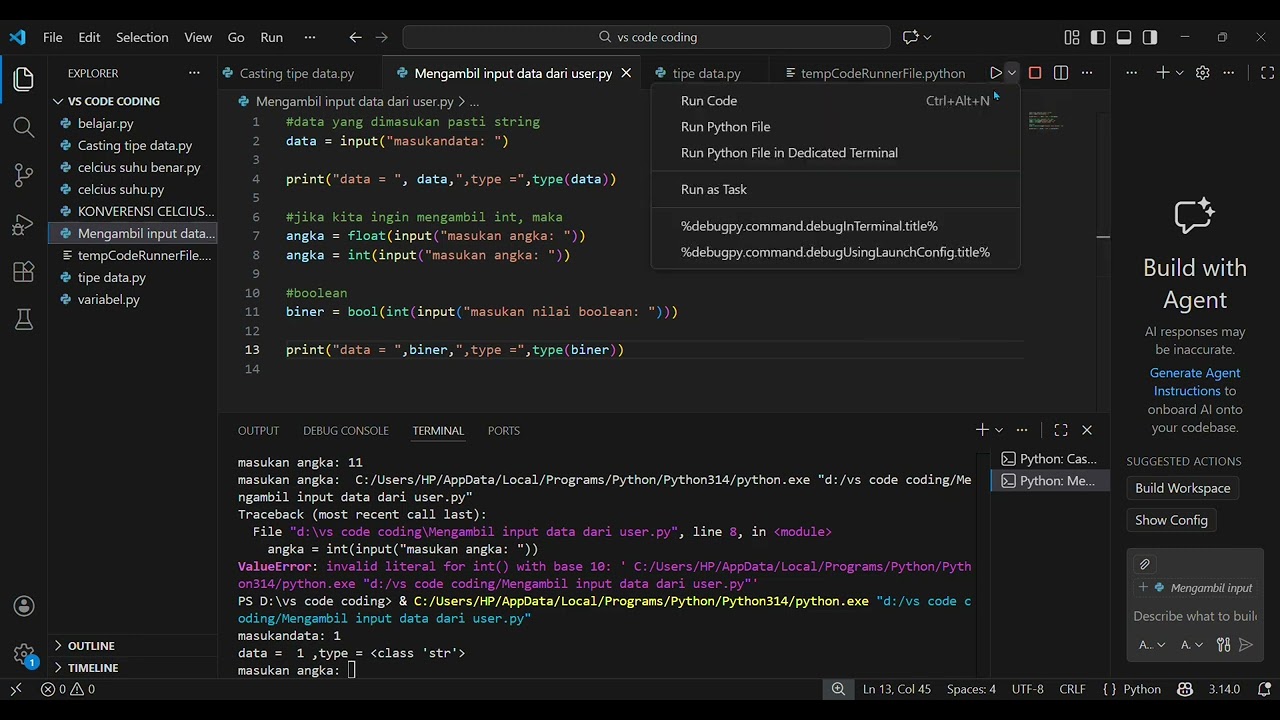Click the command center search box
This screenshot has width=1280, height=720.
tap(646, 37)
